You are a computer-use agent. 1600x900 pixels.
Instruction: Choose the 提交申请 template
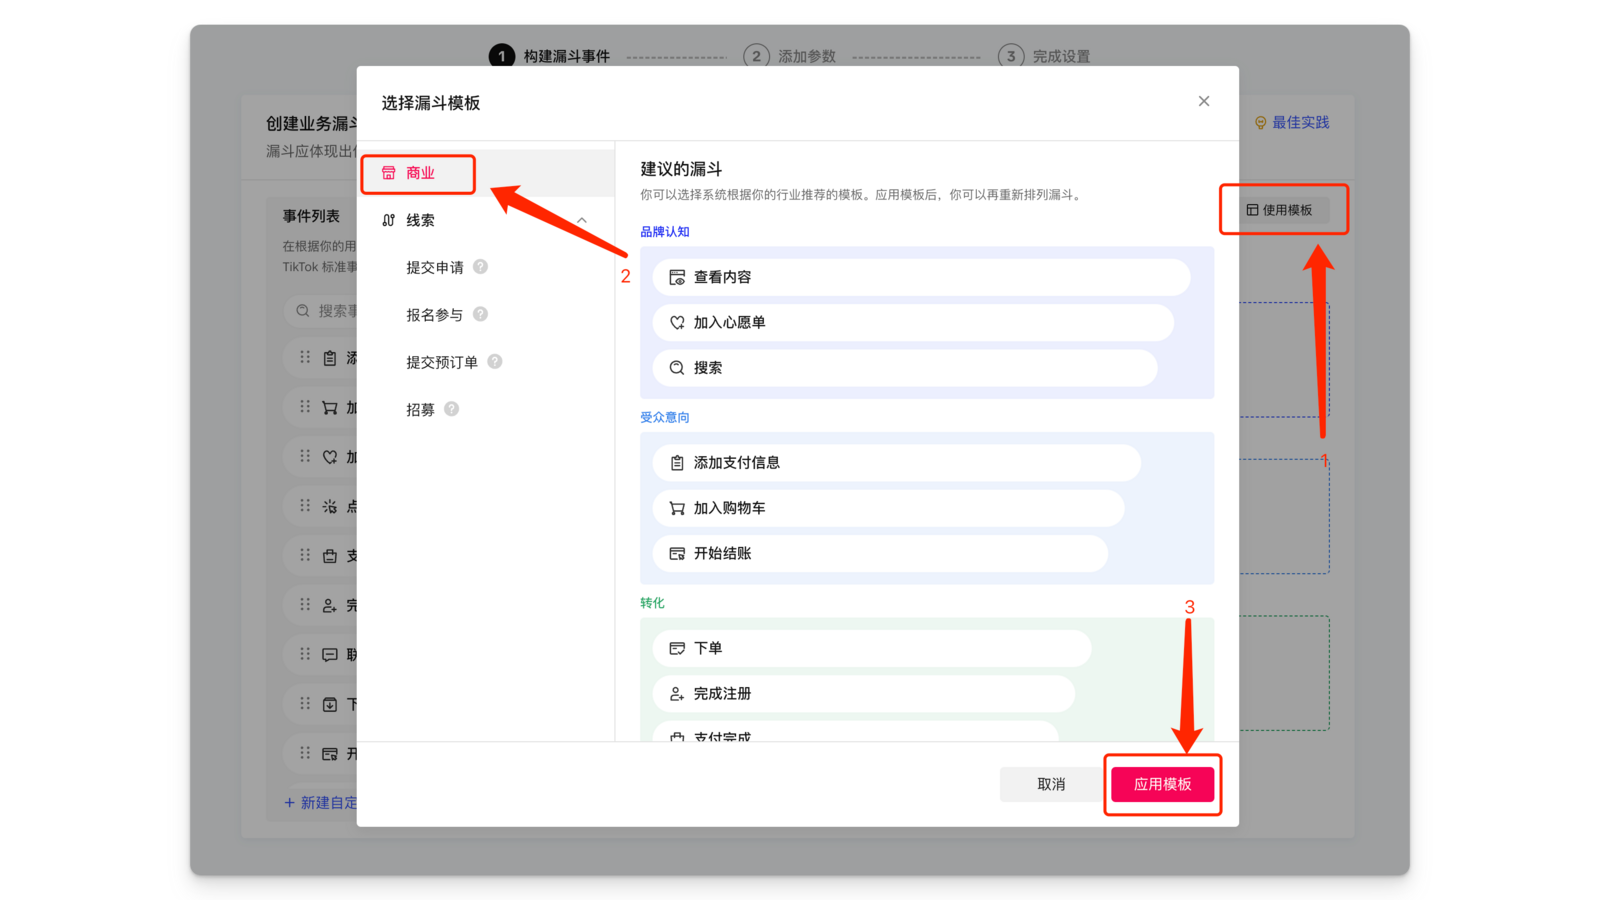click(435, 267)
